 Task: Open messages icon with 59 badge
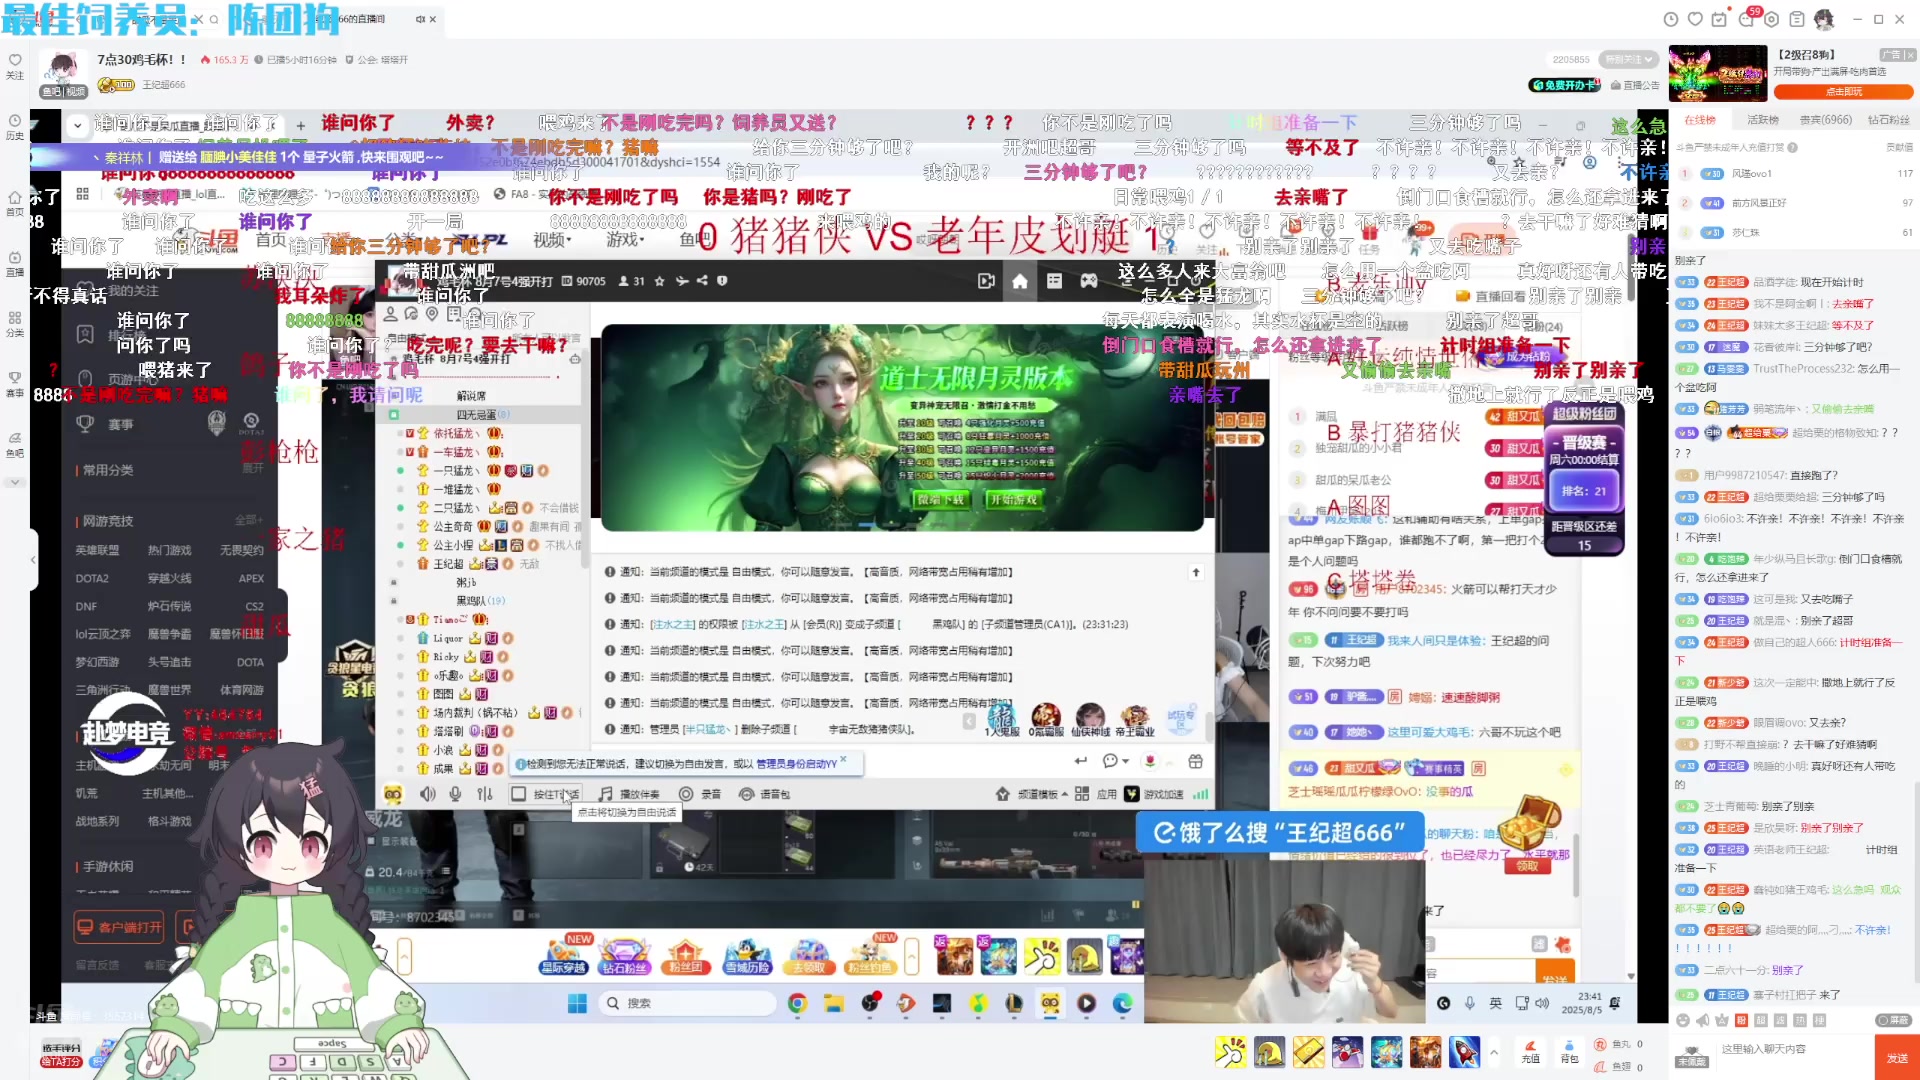coord(1746,19)
